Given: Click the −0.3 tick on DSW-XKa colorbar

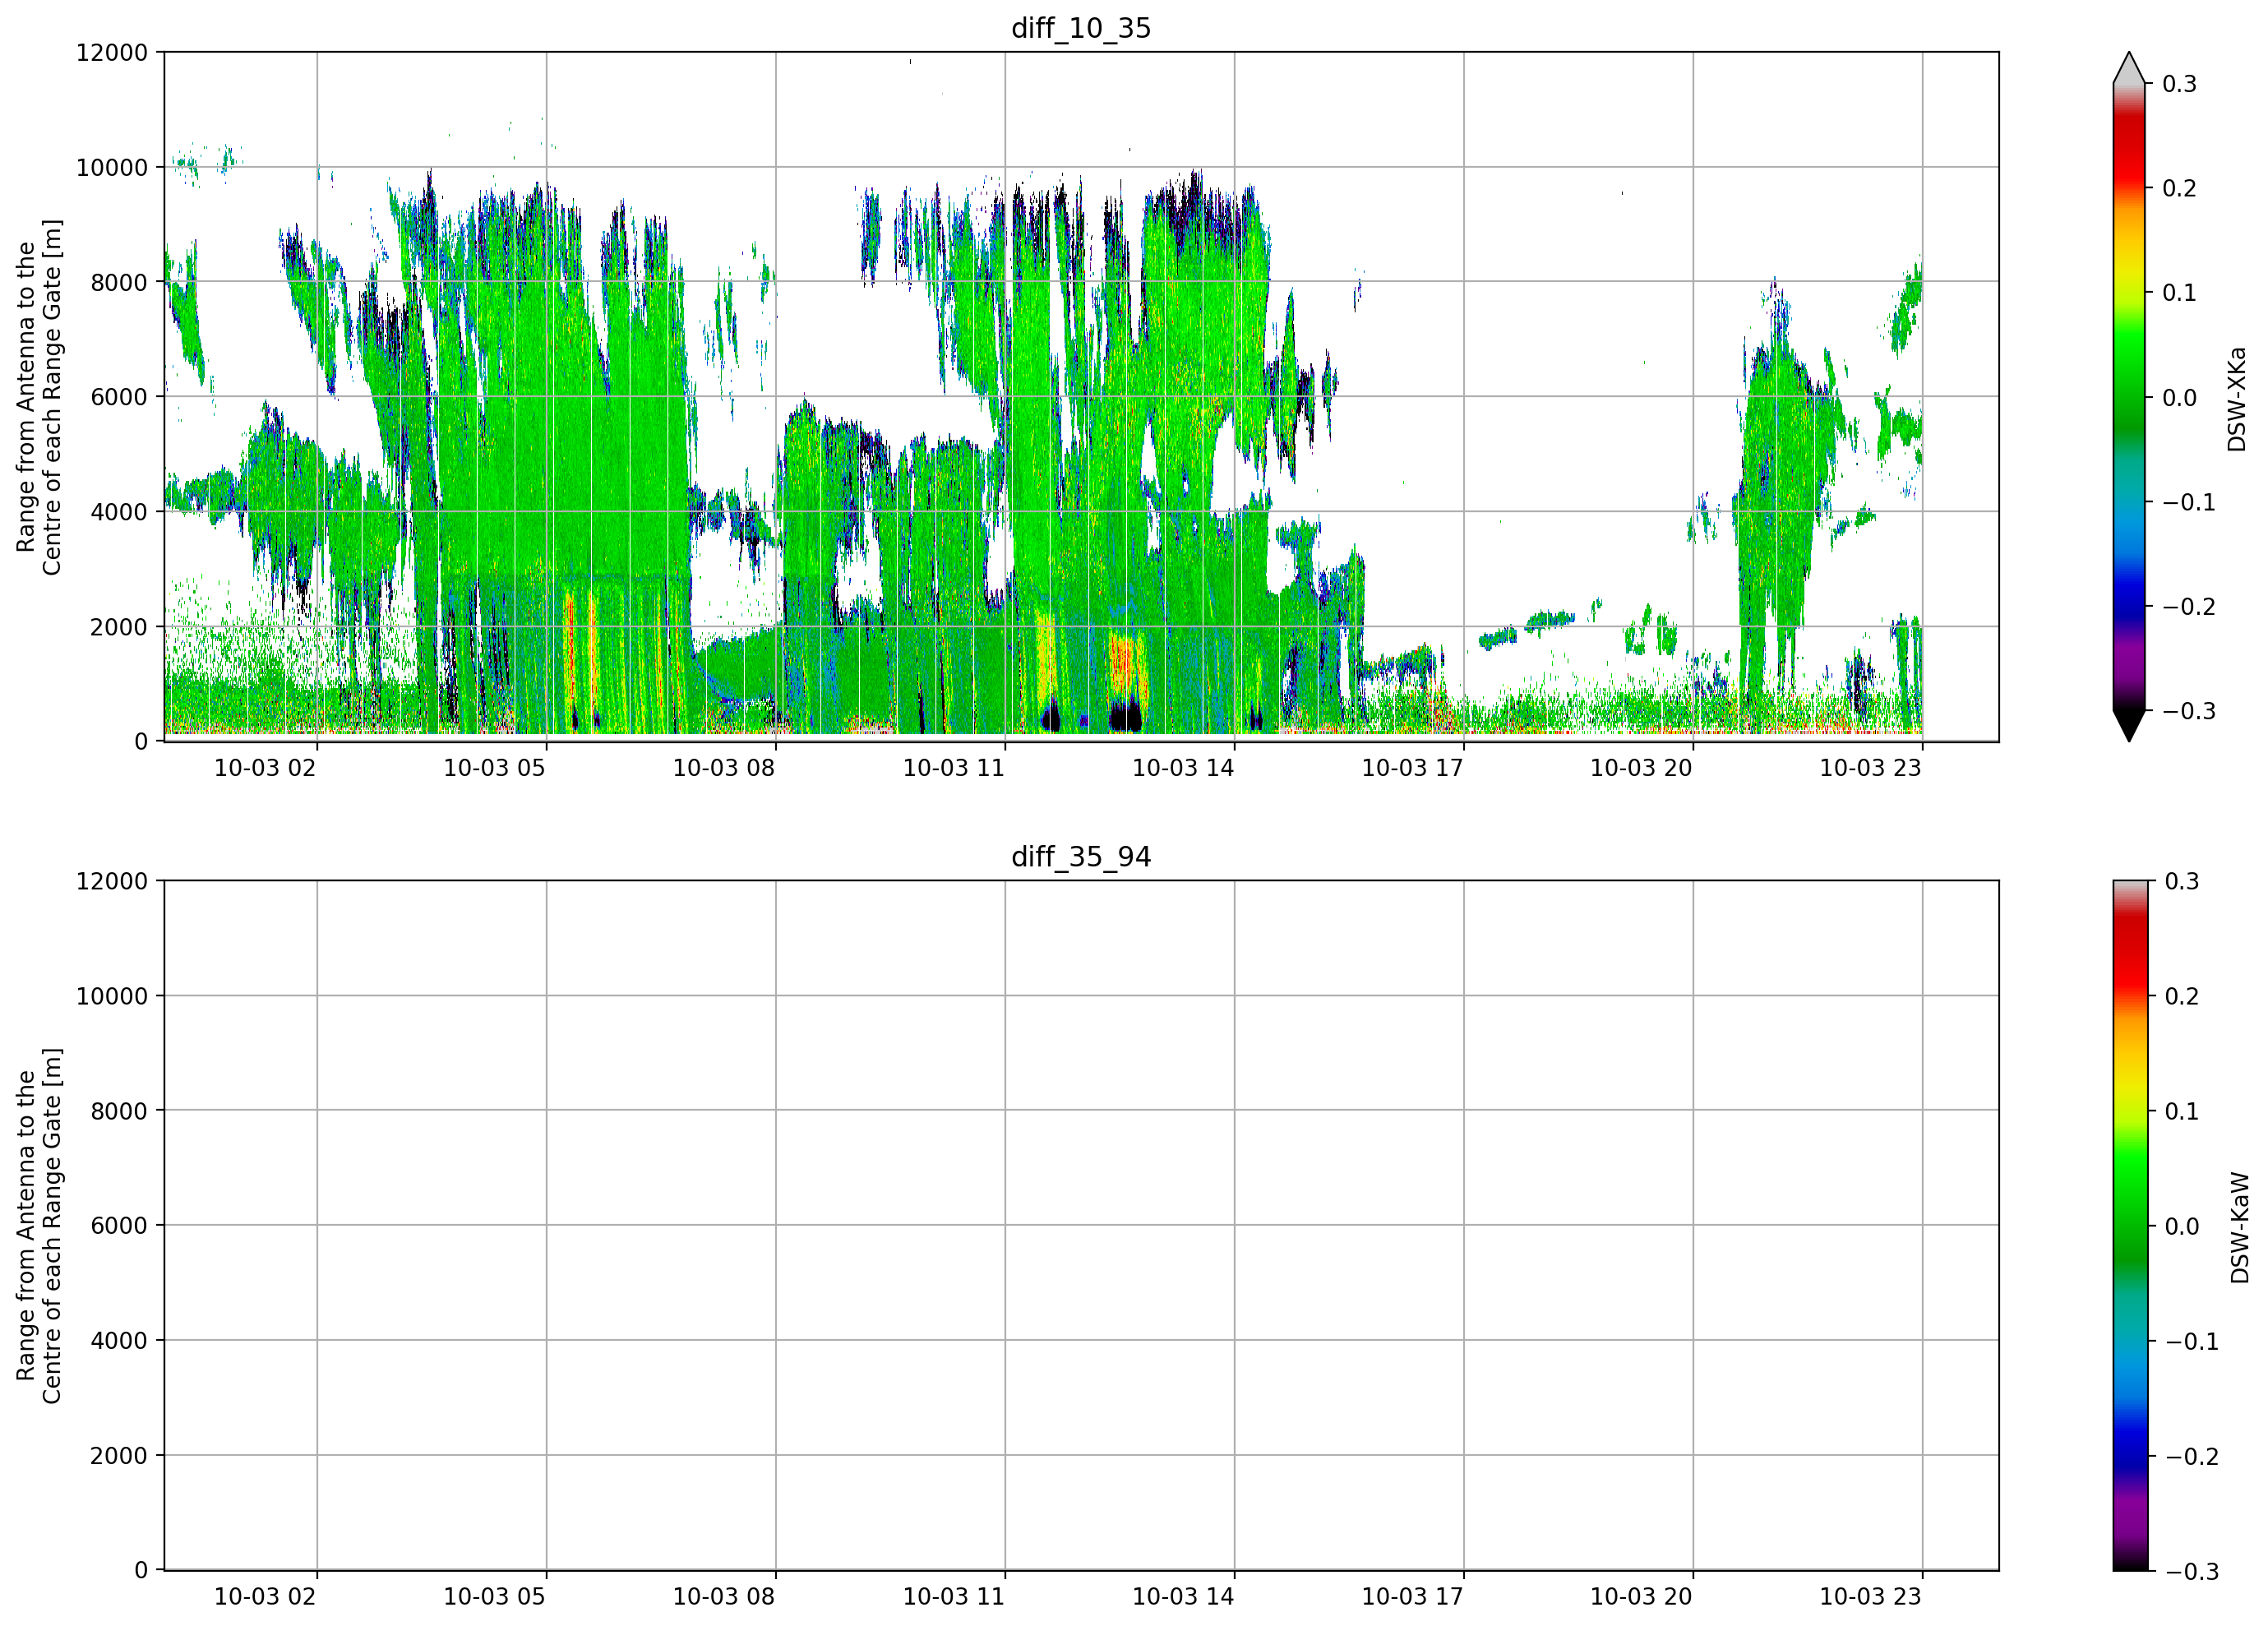Looking at the screenshot, I should pos(2189,711).
